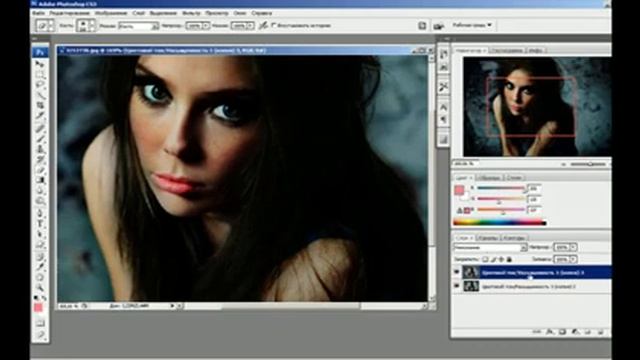Select the Eyedropper tool

[40, 267]
